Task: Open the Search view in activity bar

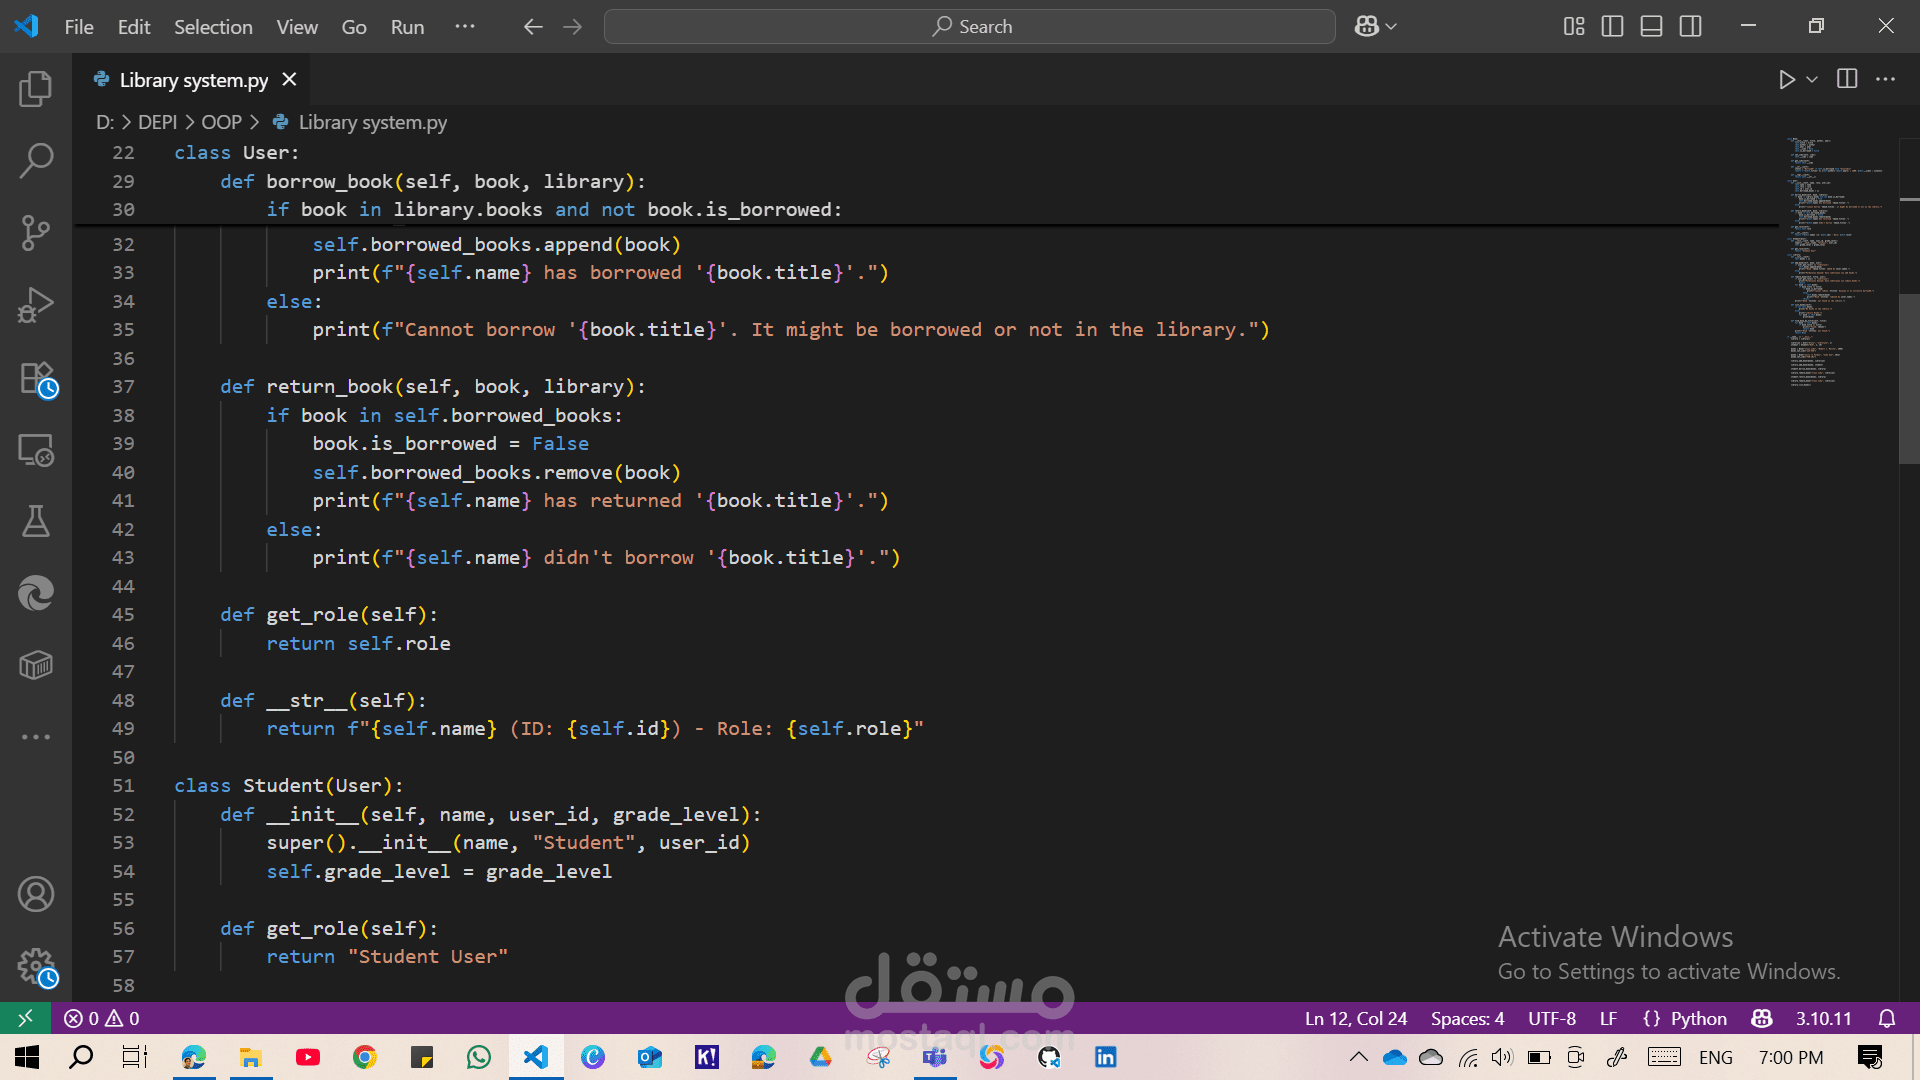Action: pyautogui.click(x=36, y=160)
